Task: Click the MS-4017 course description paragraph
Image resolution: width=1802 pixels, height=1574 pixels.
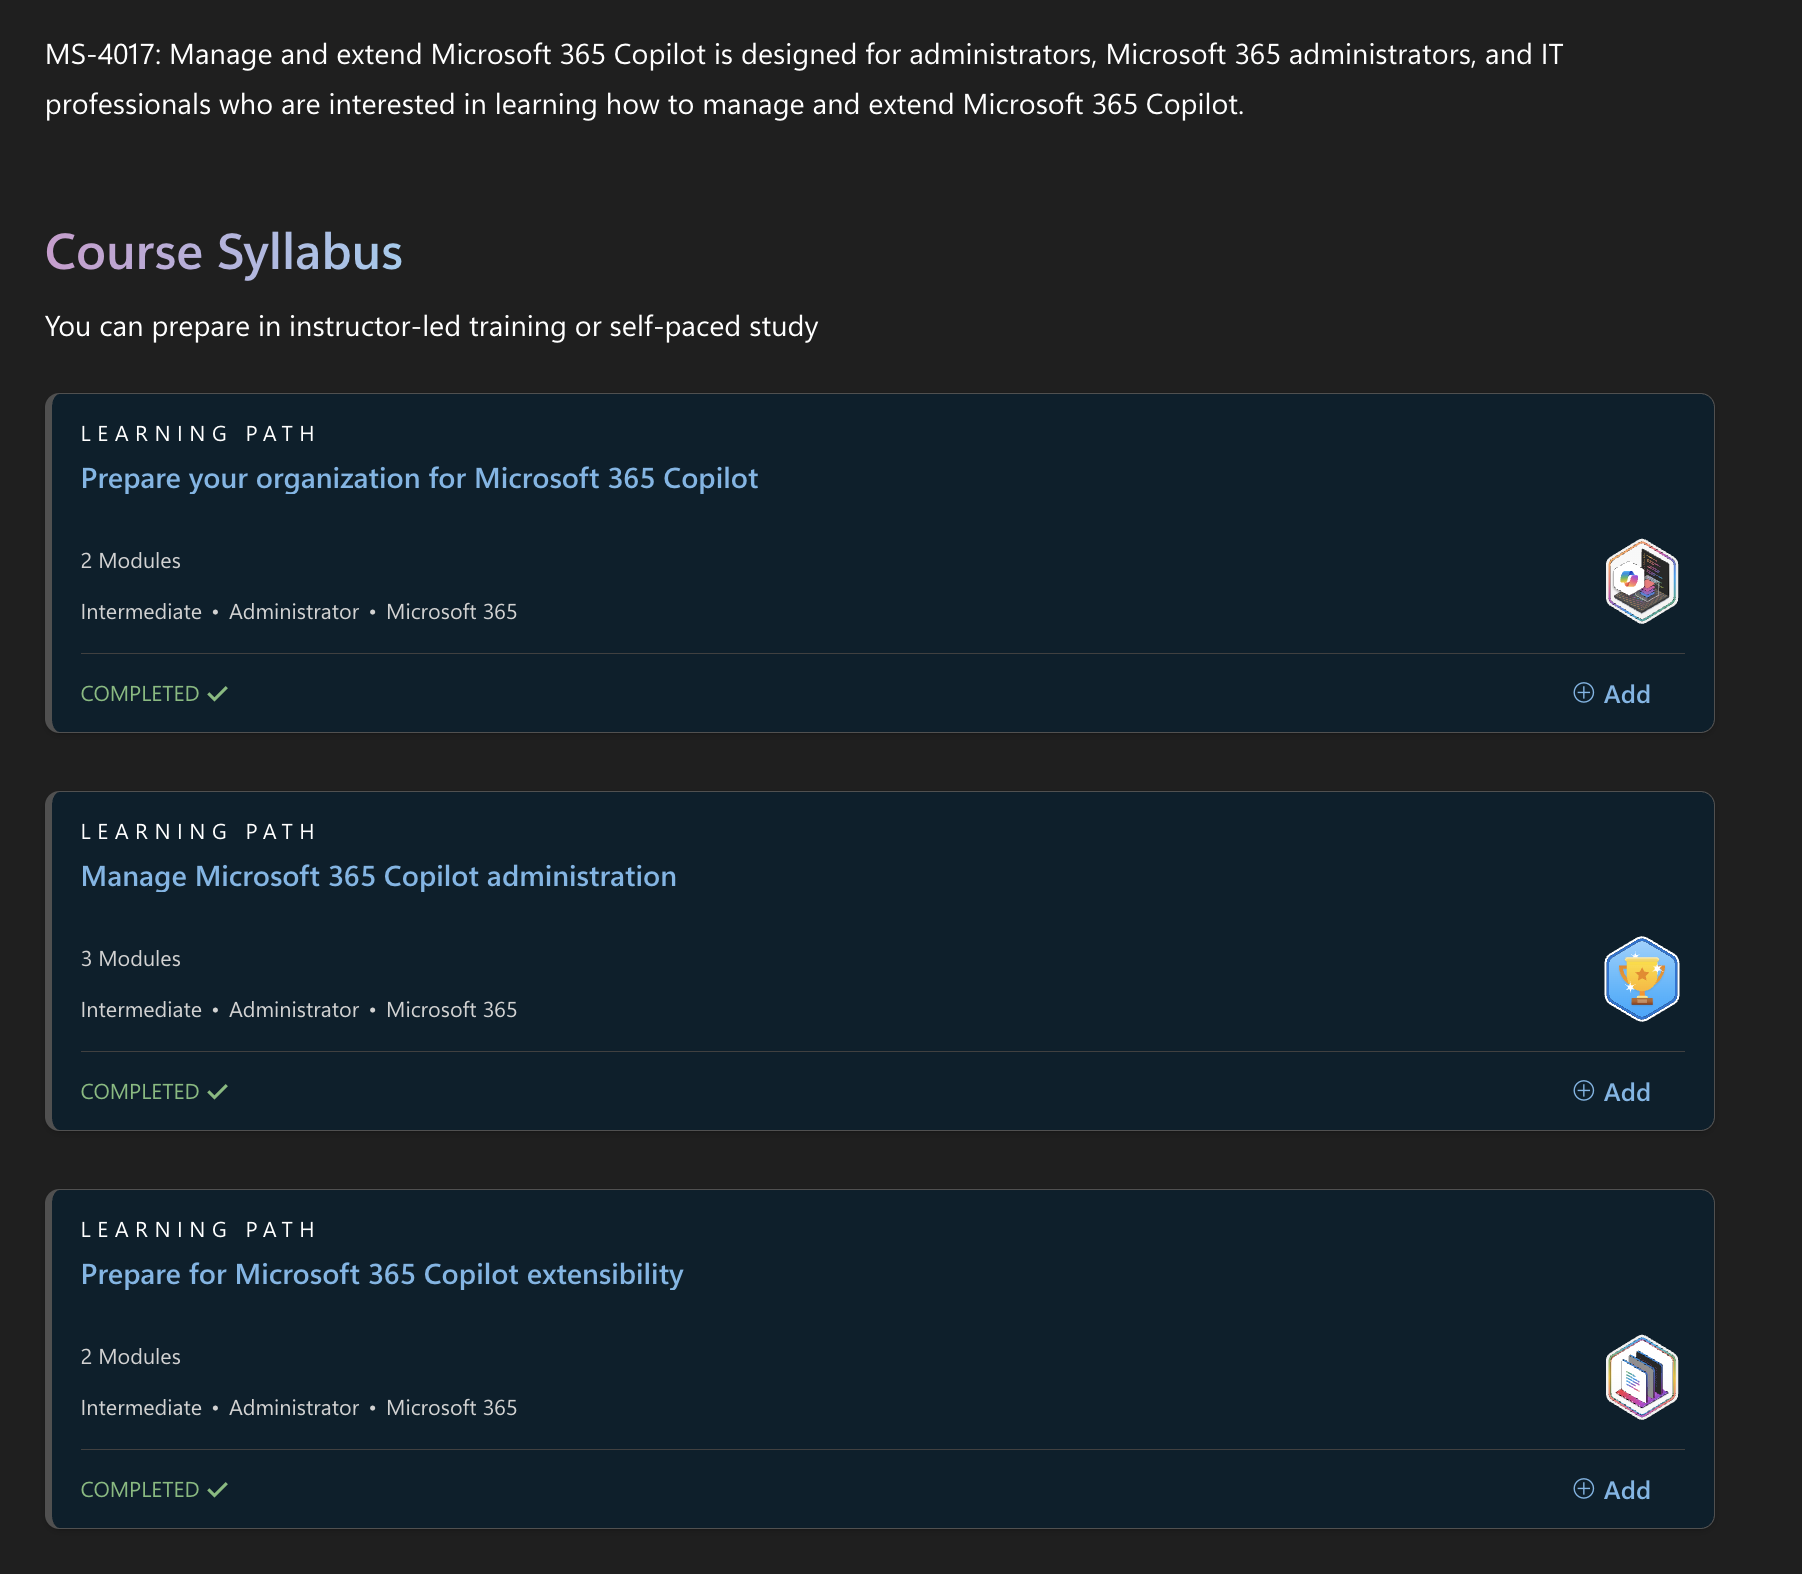Action: [804, 79]
